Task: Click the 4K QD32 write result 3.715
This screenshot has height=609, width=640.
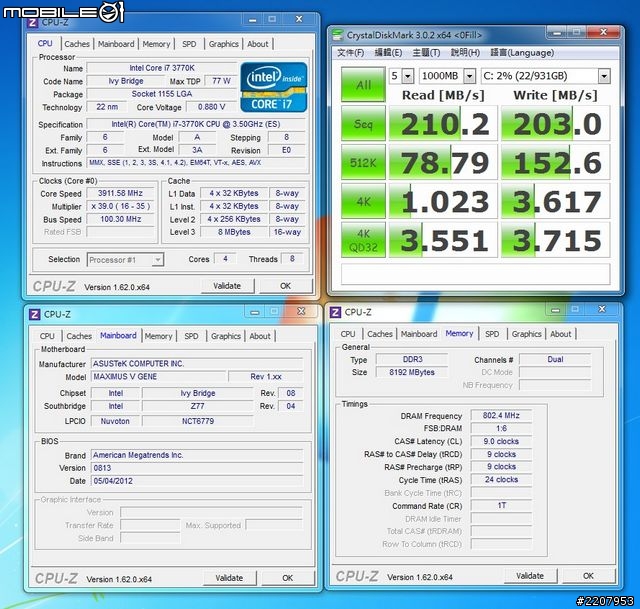Action: [556, 240]
